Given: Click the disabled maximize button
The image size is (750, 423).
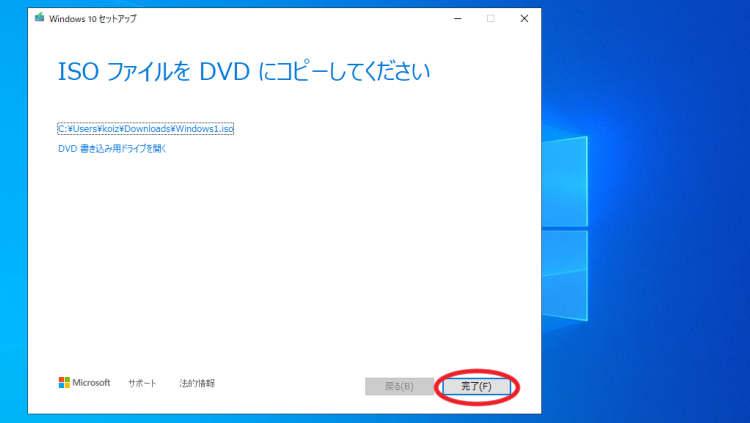Looking at the screenshot, I should pos(491,18).
